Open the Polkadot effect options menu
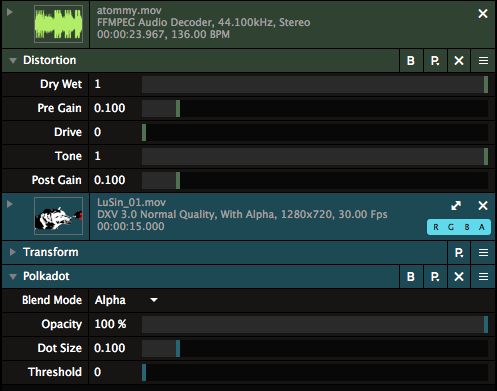Viewport: 497px width, 391px height. point(483,277)
